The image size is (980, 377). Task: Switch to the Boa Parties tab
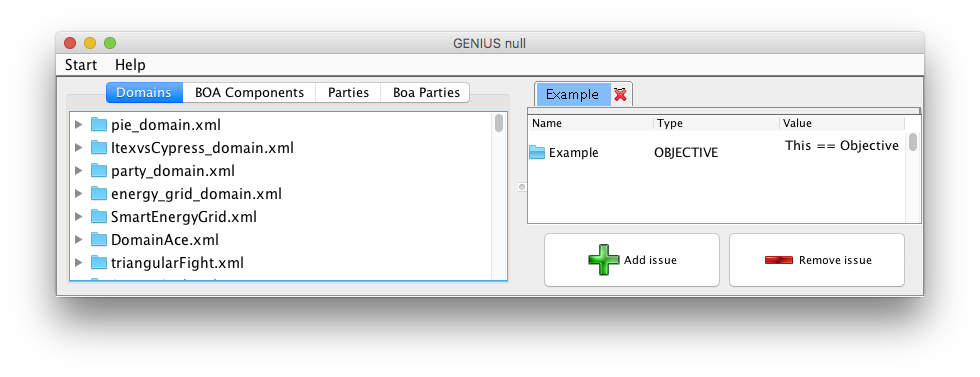426,93
